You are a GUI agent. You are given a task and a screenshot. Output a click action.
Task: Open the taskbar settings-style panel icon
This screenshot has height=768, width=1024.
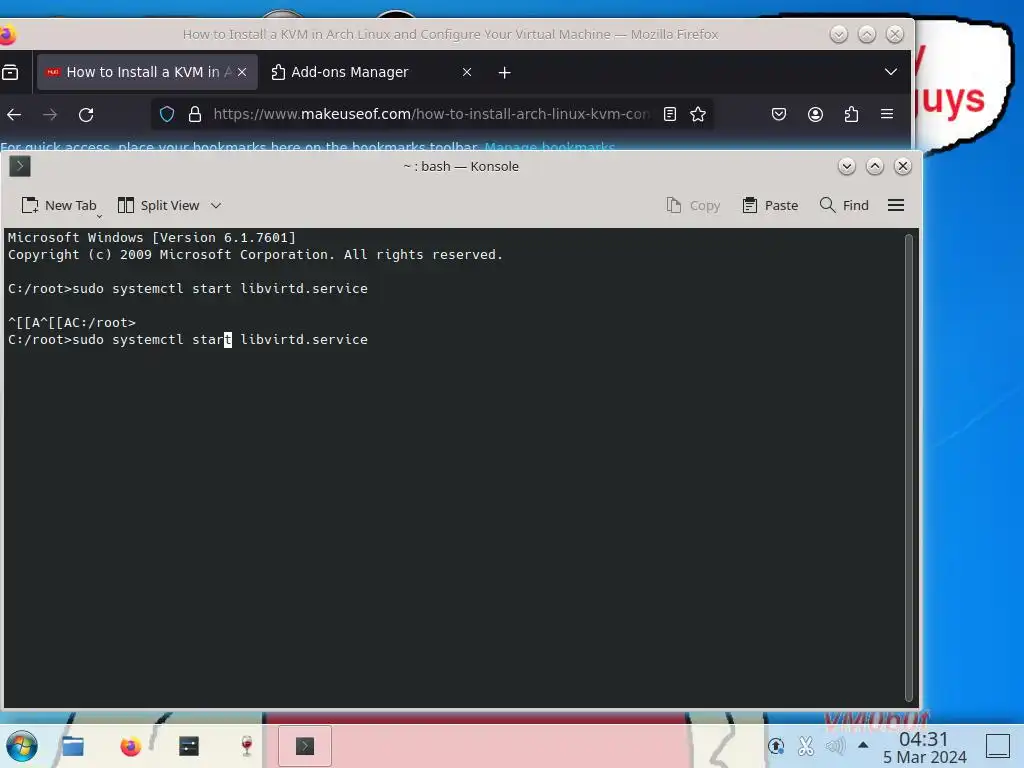pos(189,746)
